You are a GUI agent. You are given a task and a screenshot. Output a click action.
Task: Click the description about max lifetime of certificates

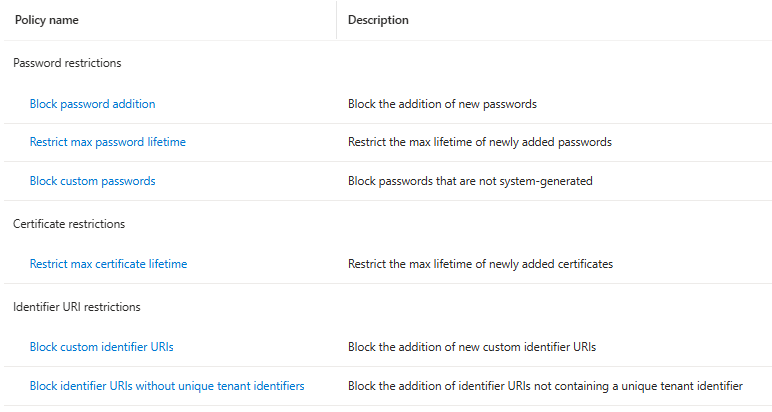[x=480, y=264]
